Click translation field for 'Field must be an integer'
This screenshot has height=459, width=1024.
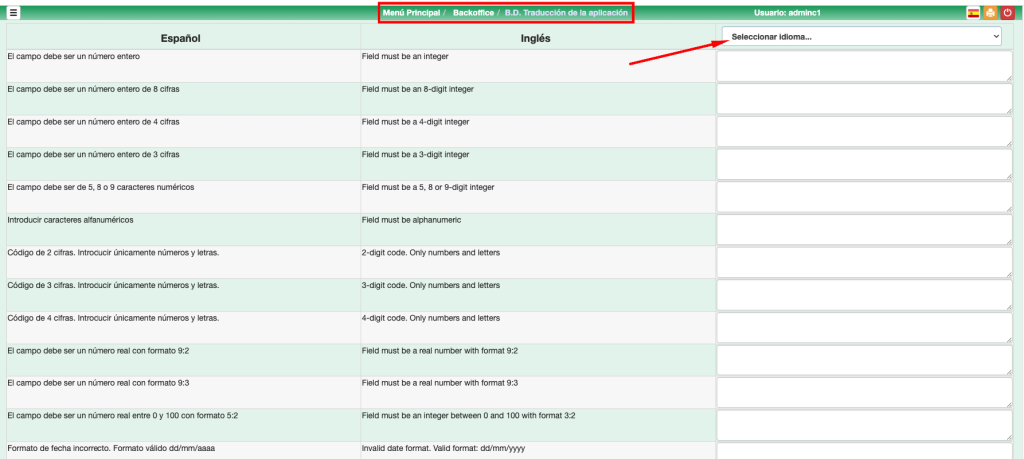(x=864, y=66)
